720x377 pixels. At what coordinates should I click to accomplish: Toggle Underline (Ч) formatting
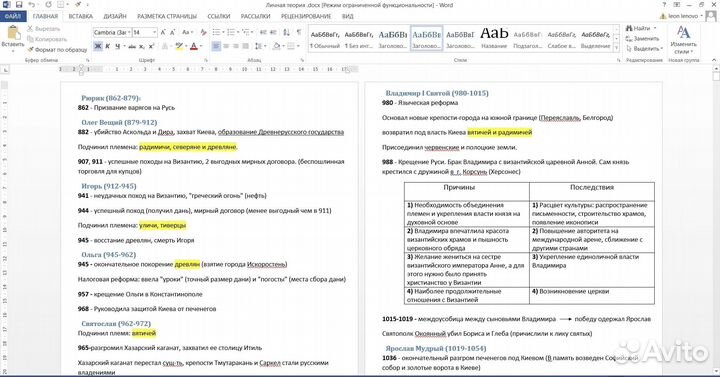pos(117,46)
